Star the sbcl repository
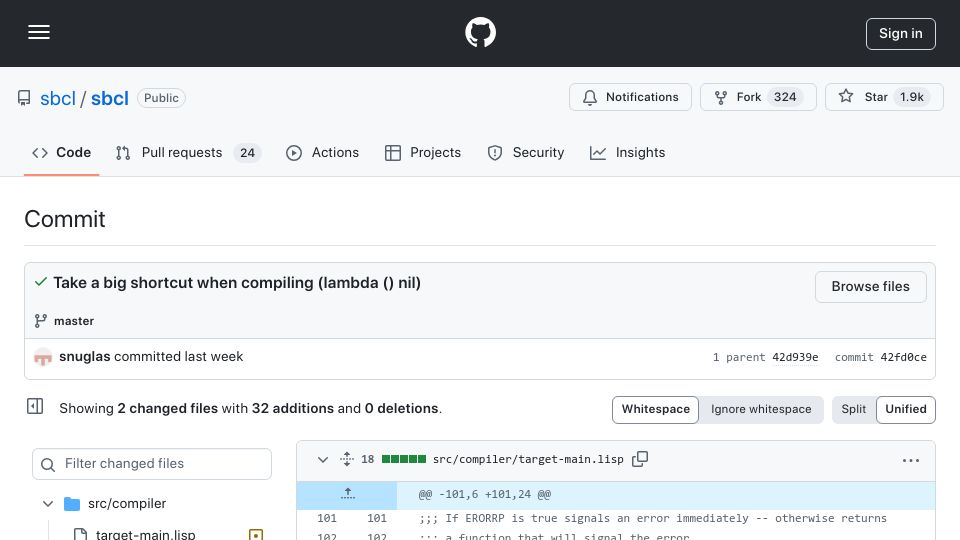 884,97
